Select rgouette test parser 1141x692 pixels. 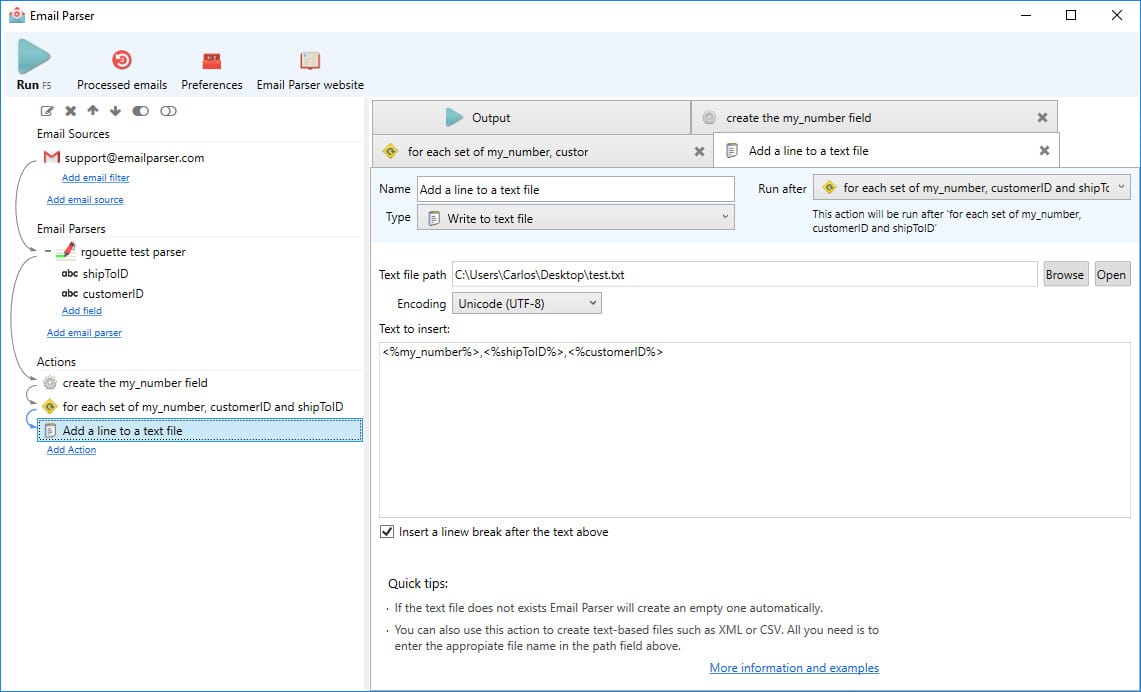[133, 252]
